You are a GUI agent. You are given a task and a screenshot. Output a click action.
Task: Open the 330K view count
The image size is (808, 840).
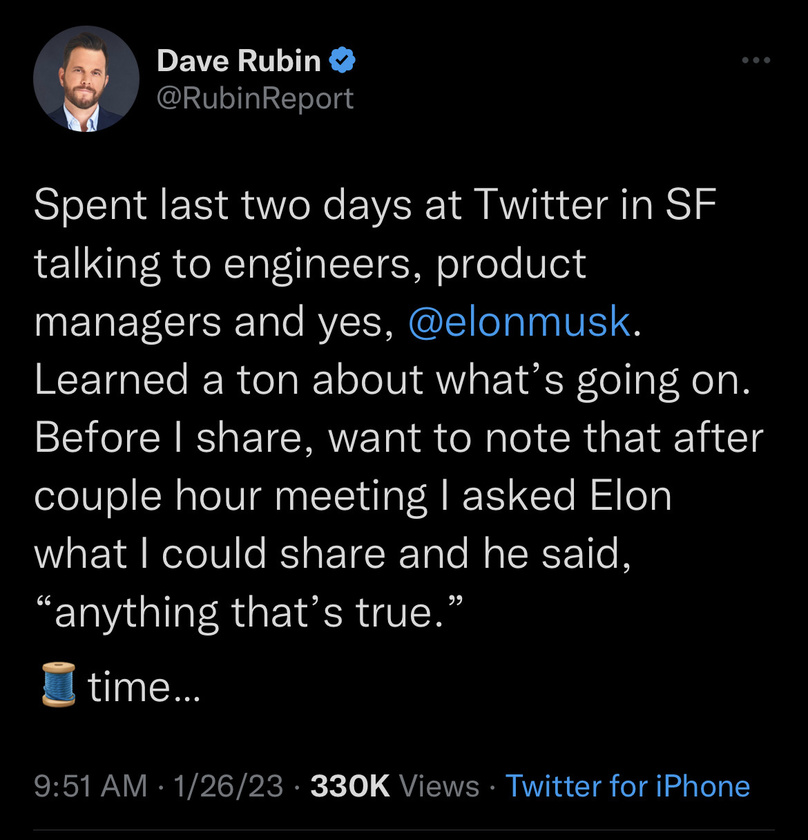(350, 785)
